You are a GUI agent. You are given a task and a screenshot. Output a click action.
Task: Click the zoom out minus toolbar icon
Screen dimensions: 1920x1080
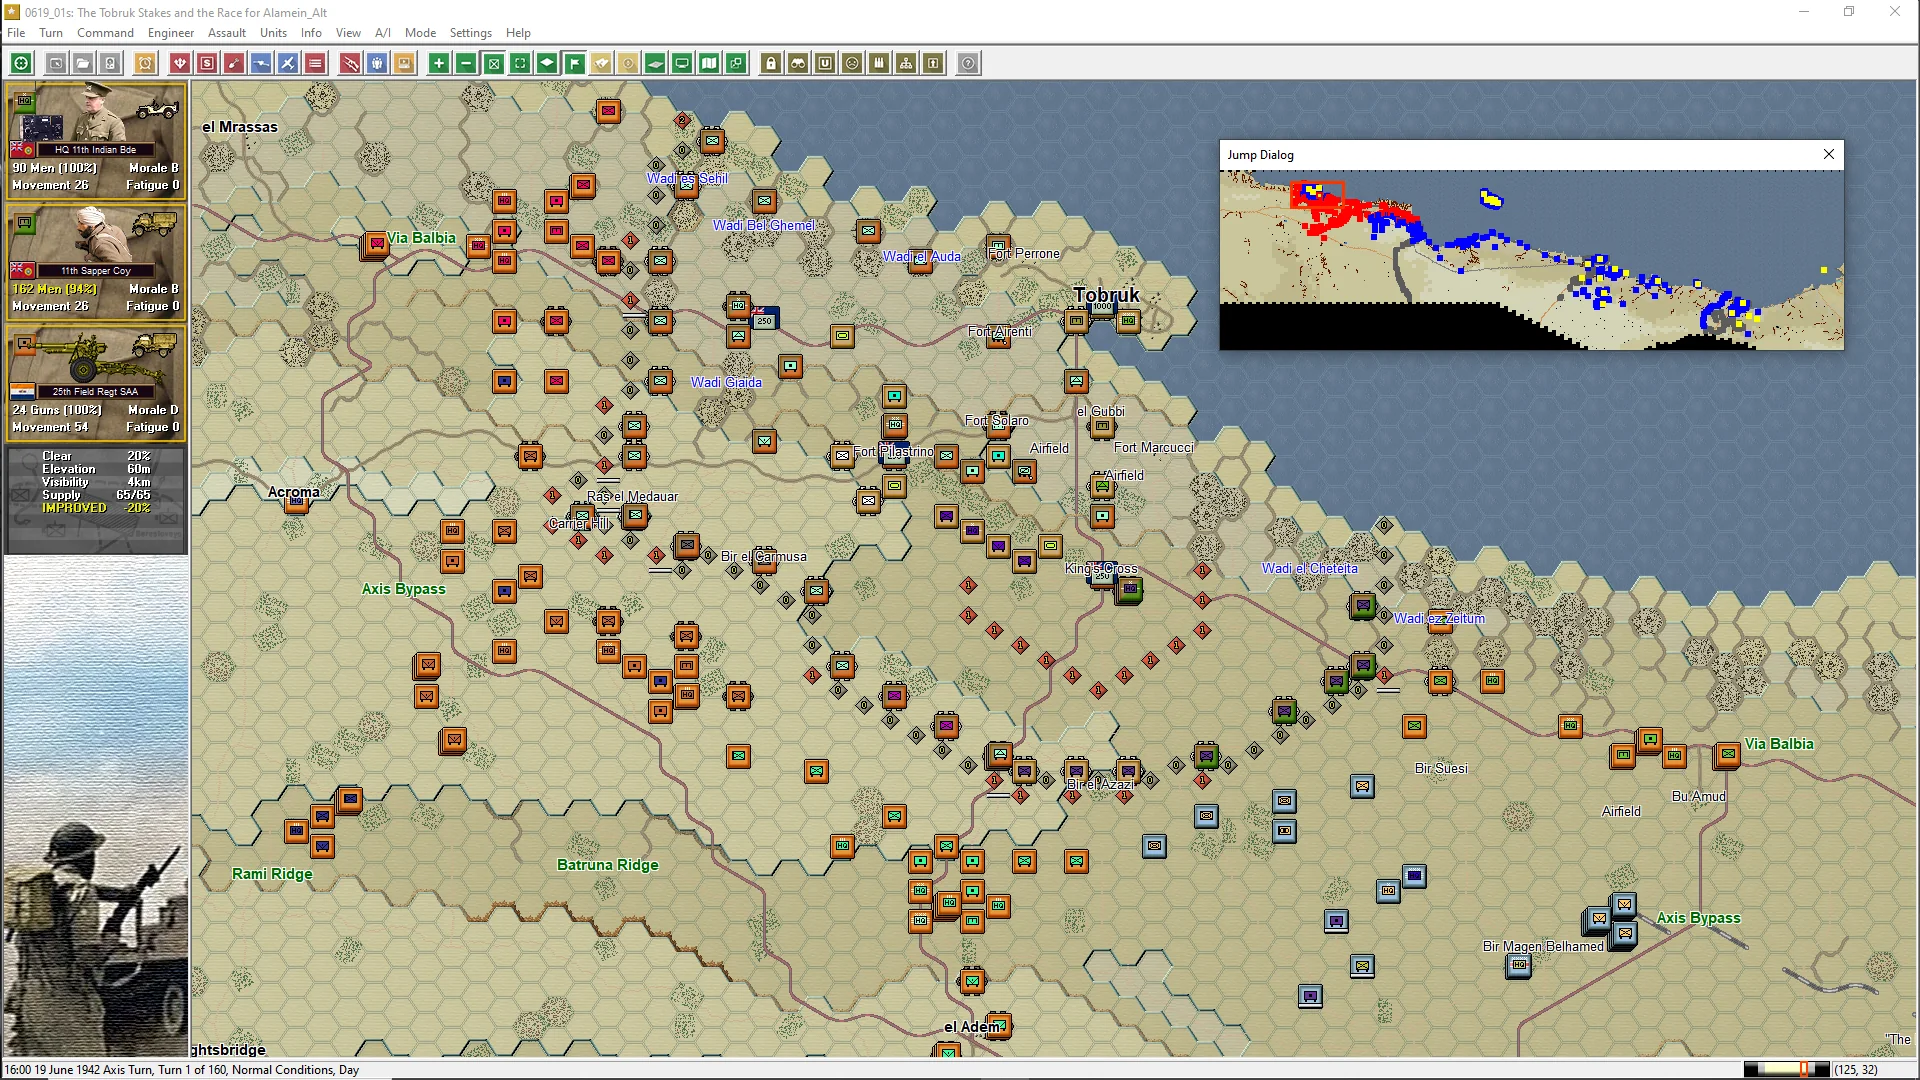tap(466, 63)
